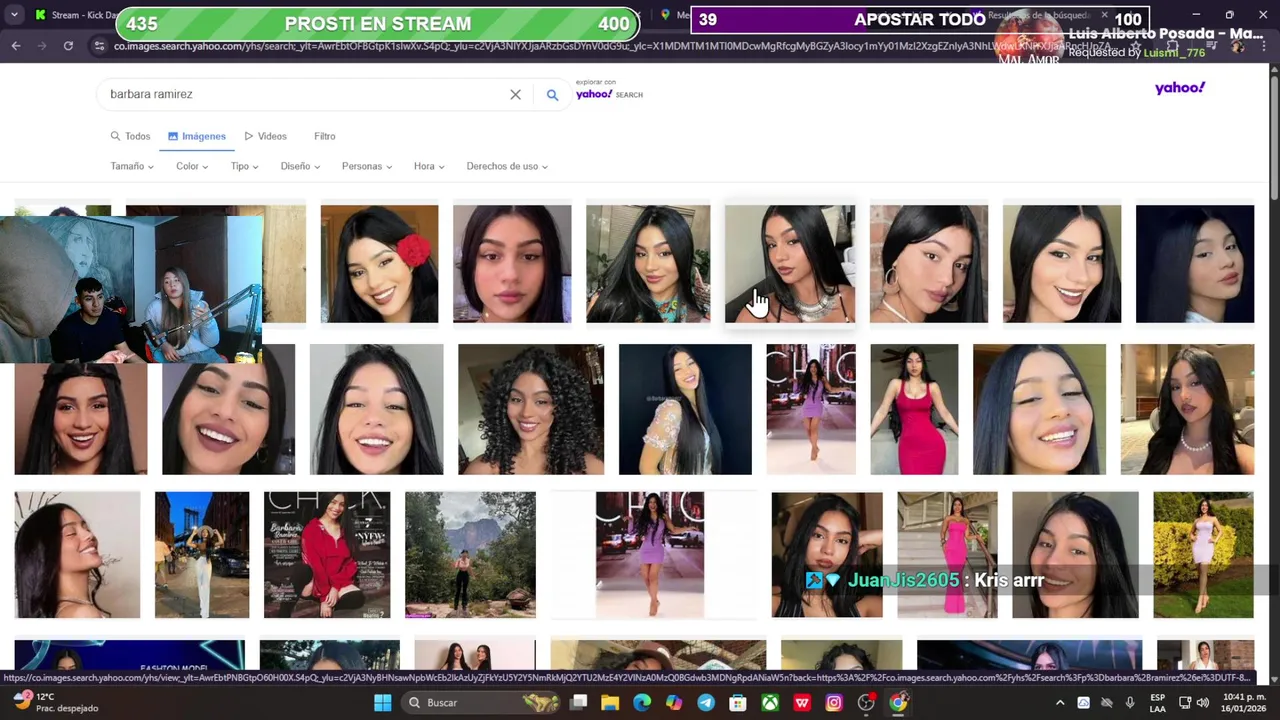Reload the page with the refresh icon
The height and width of the screenshot is (720, 1280).
pos(68,46)
